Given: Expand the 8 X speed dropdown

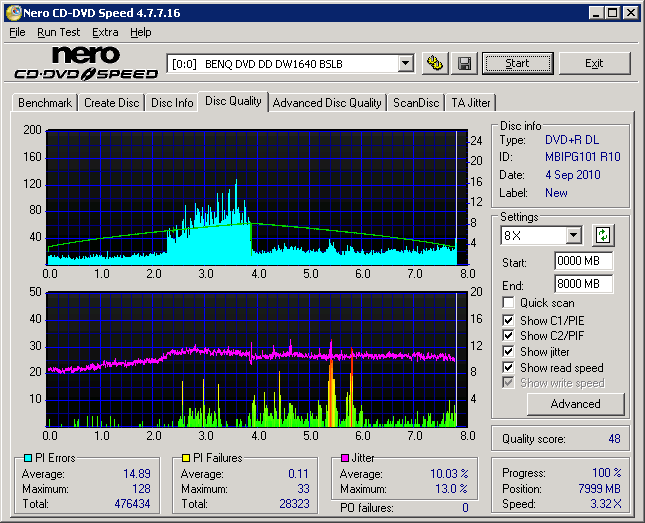Looking at the screenshot, I should (x=573, y=236).
